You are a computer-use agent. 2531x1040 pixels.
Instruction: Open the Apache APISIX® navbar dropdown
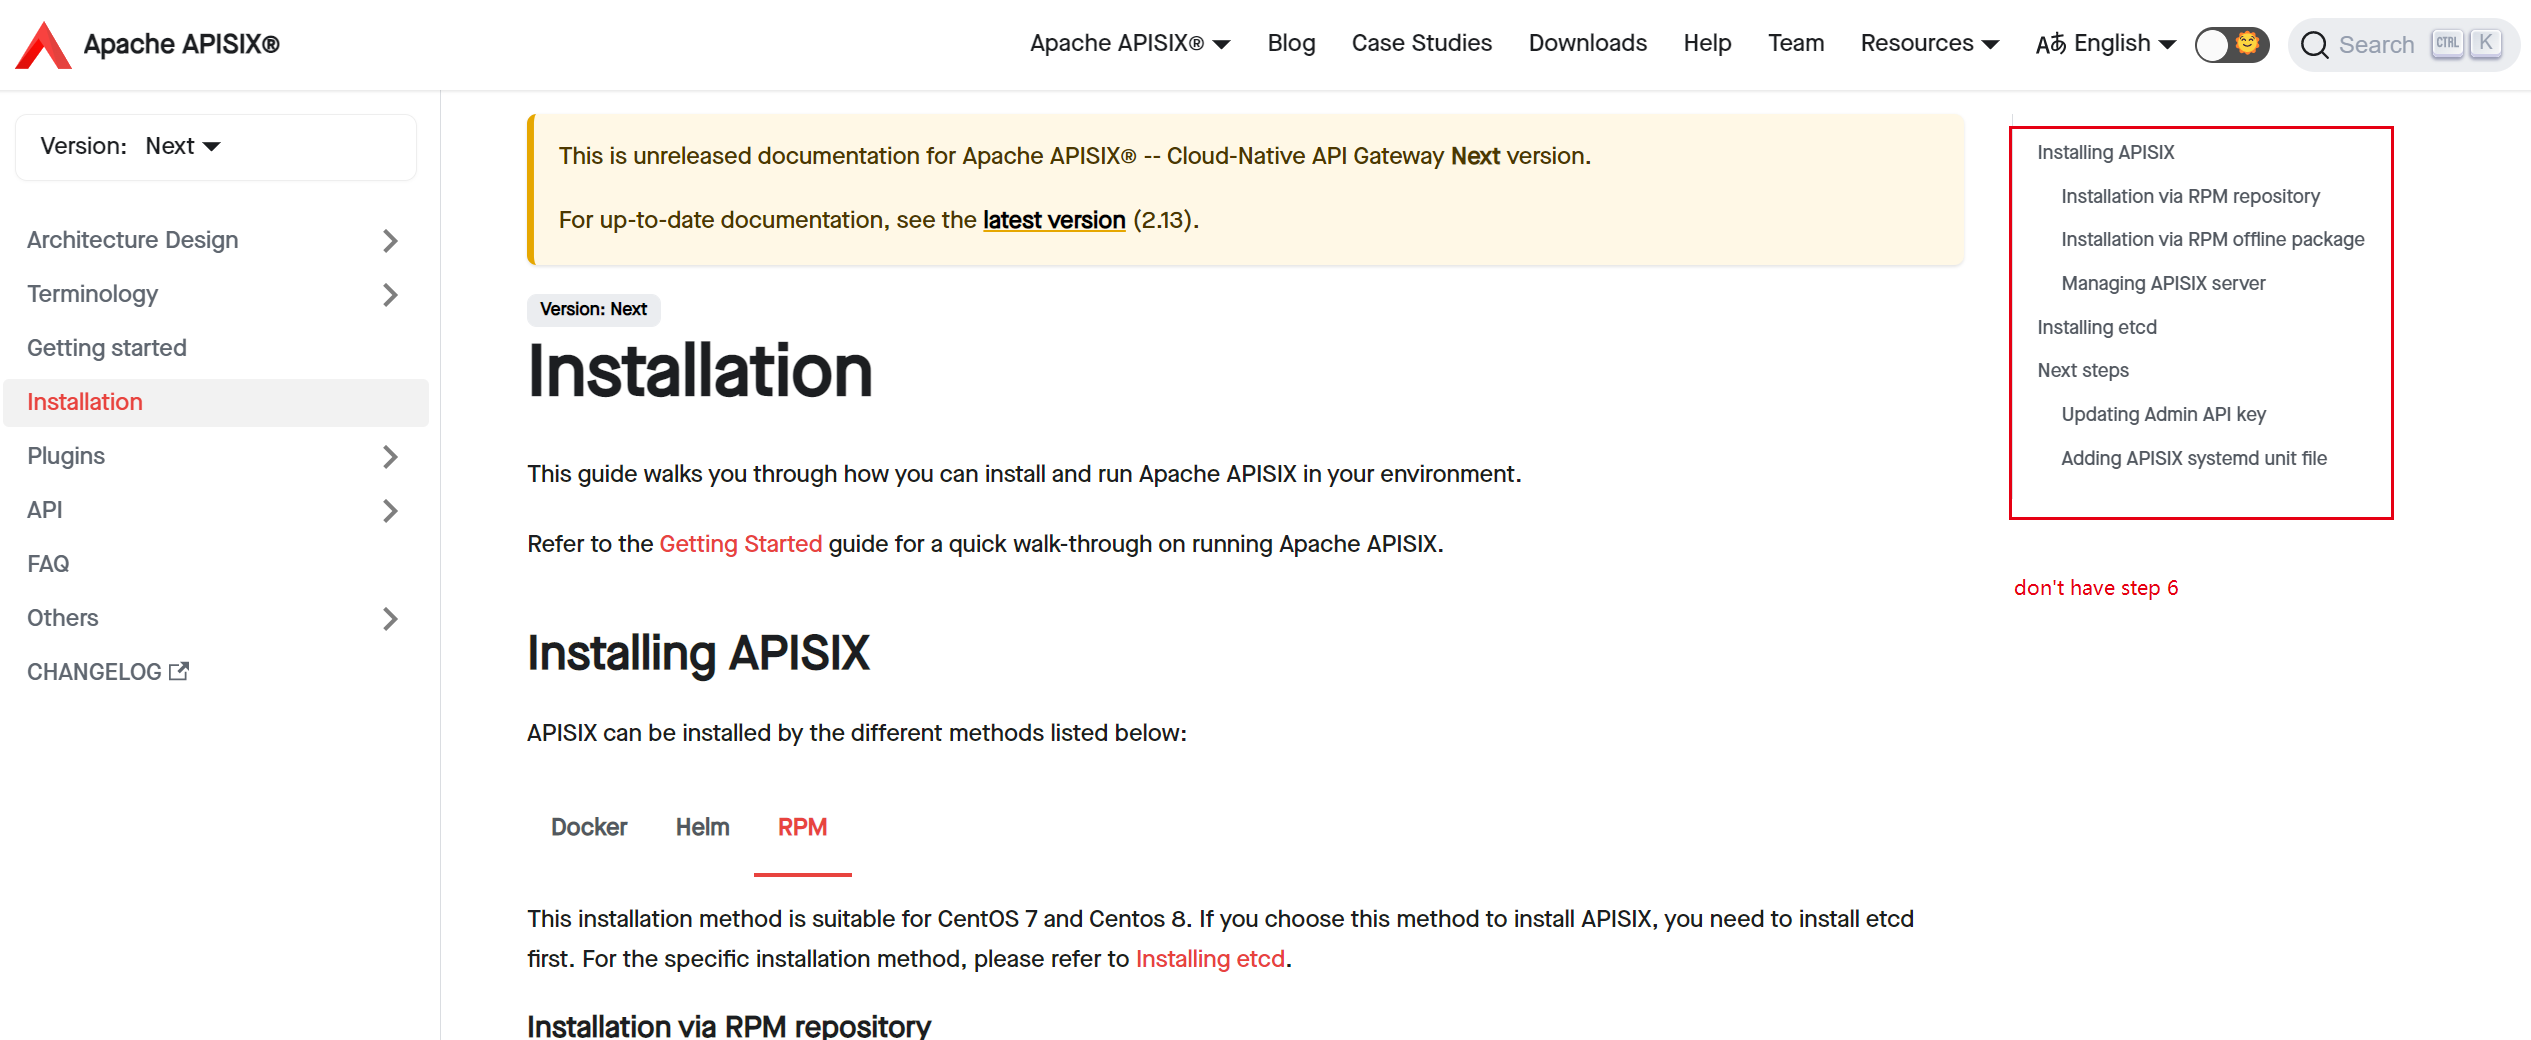pyautogui.click(x=1130, y=43)
